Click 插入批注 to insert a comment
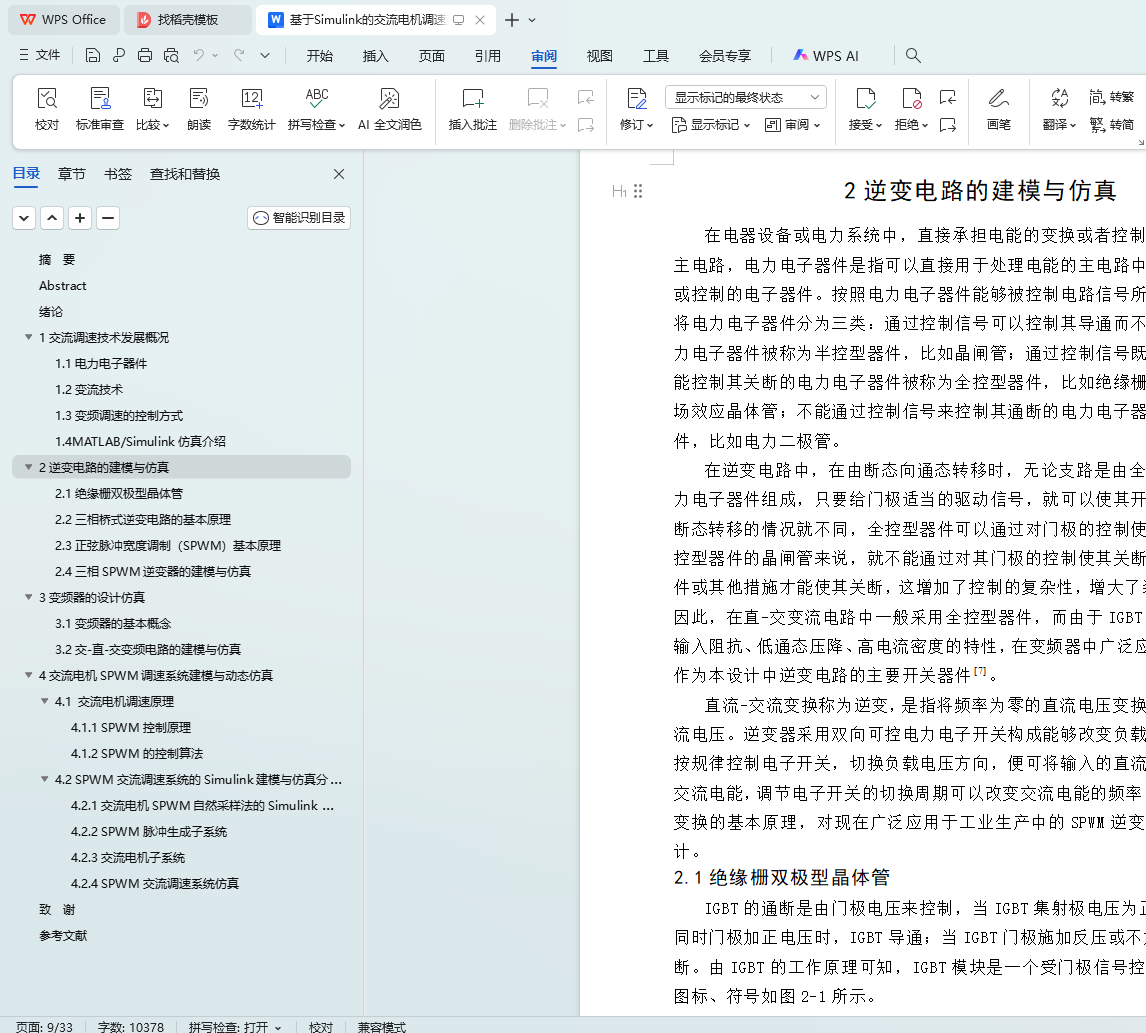This screenshot has height=1033, width=1146. [x=473, y=109]
